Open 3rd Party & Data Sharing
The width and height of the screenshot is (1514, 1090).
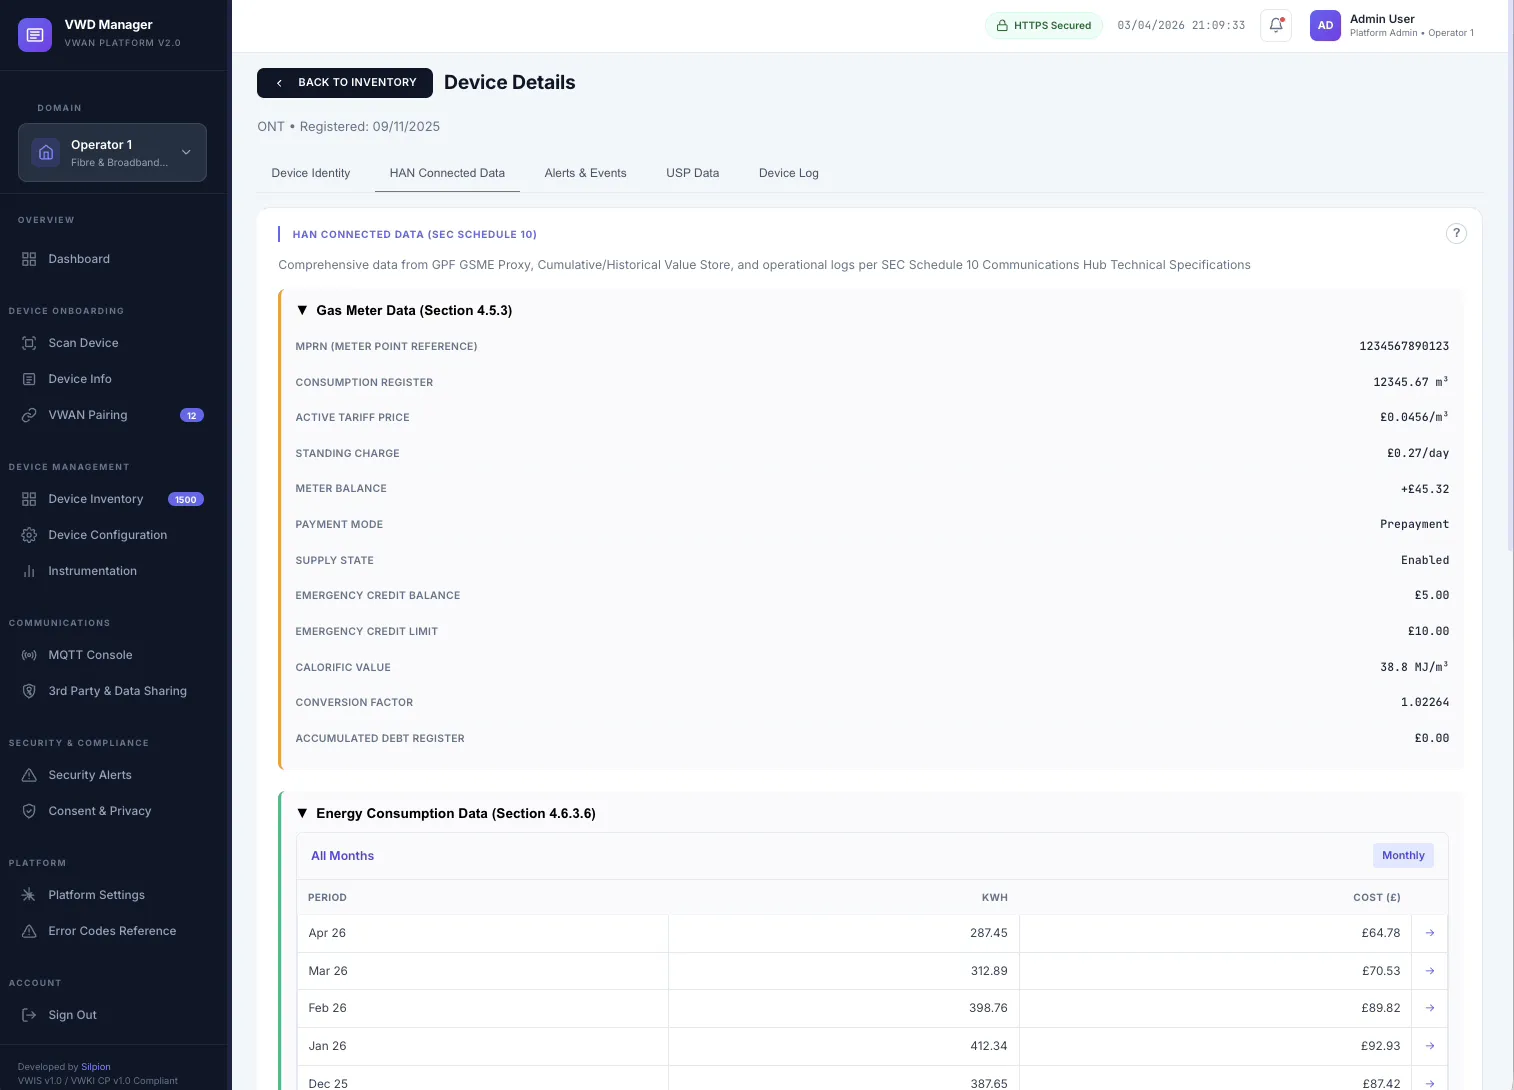coord(117,690)
